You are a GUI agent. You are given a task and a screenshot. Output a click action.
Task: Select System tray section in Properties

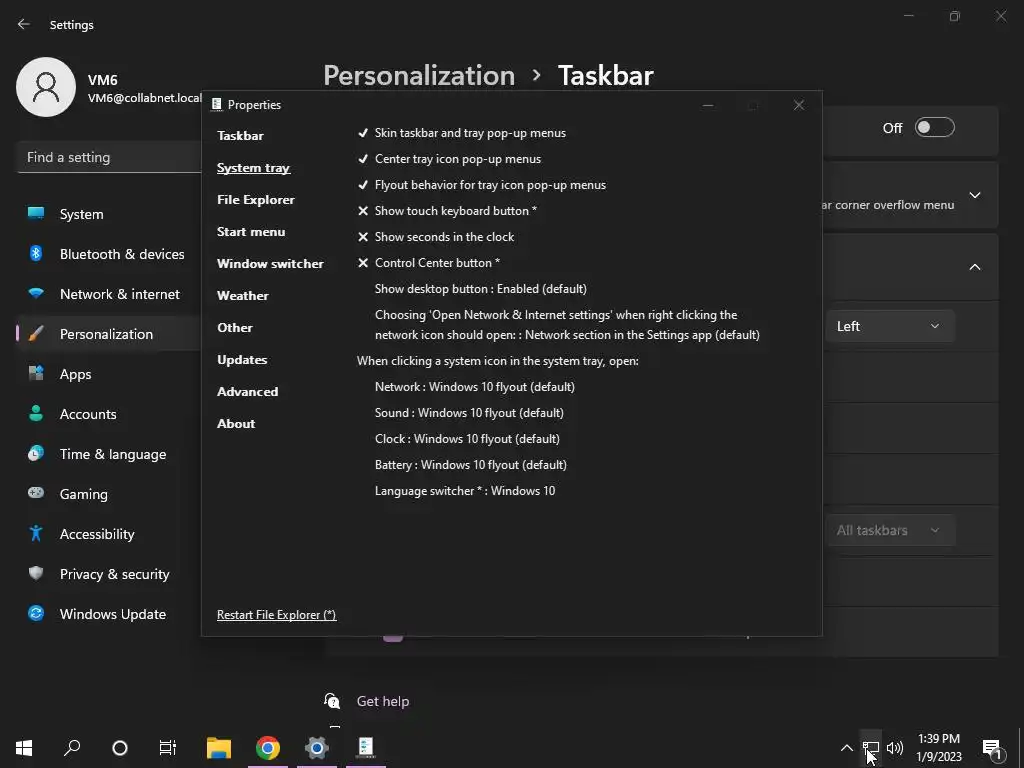tap(253, 168)
